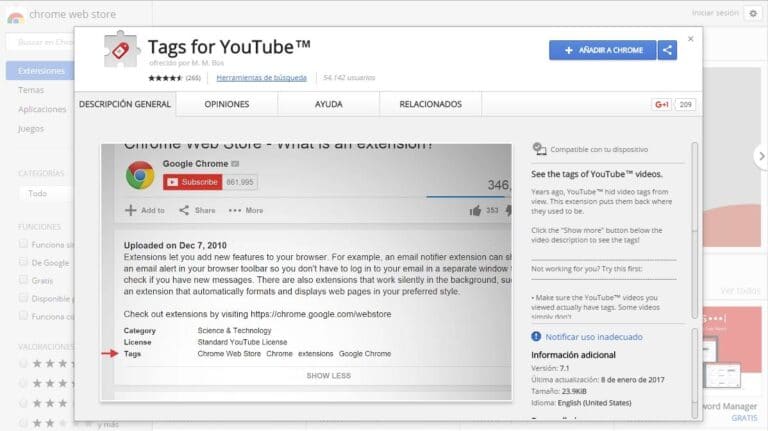
Task: Follow the Herramientas de búsqueda link
Action: pyautogui.click(x=263, y=77)
